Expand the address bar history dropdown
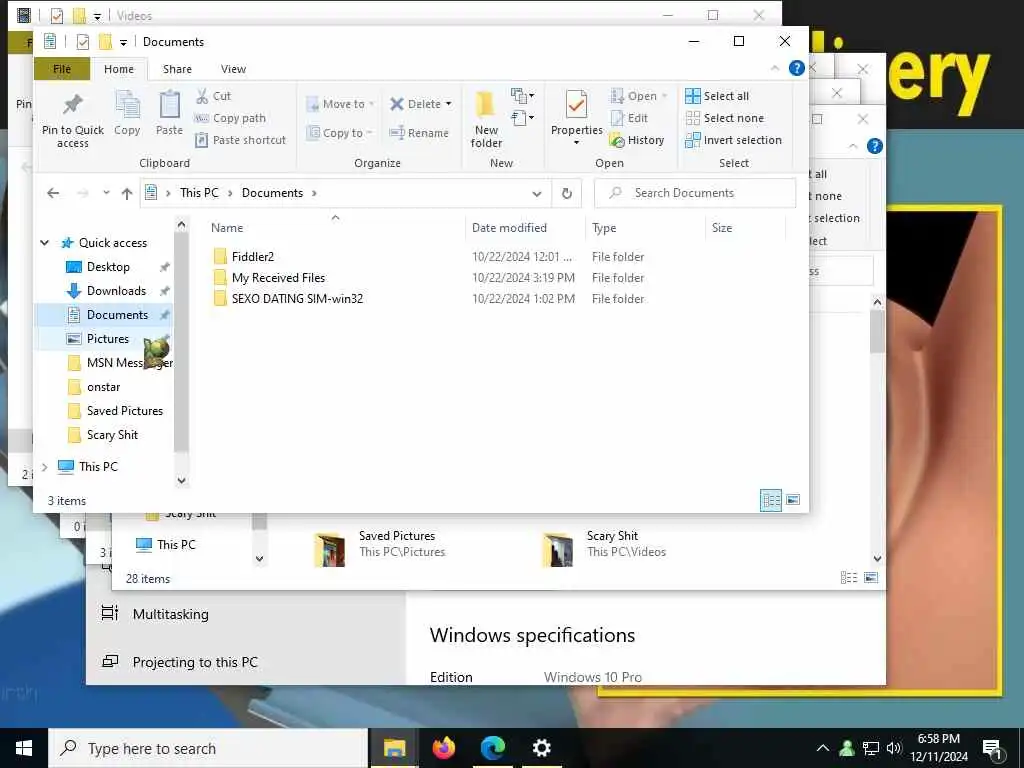Viewport: 1024px width, 768px height. coord(537,193)
